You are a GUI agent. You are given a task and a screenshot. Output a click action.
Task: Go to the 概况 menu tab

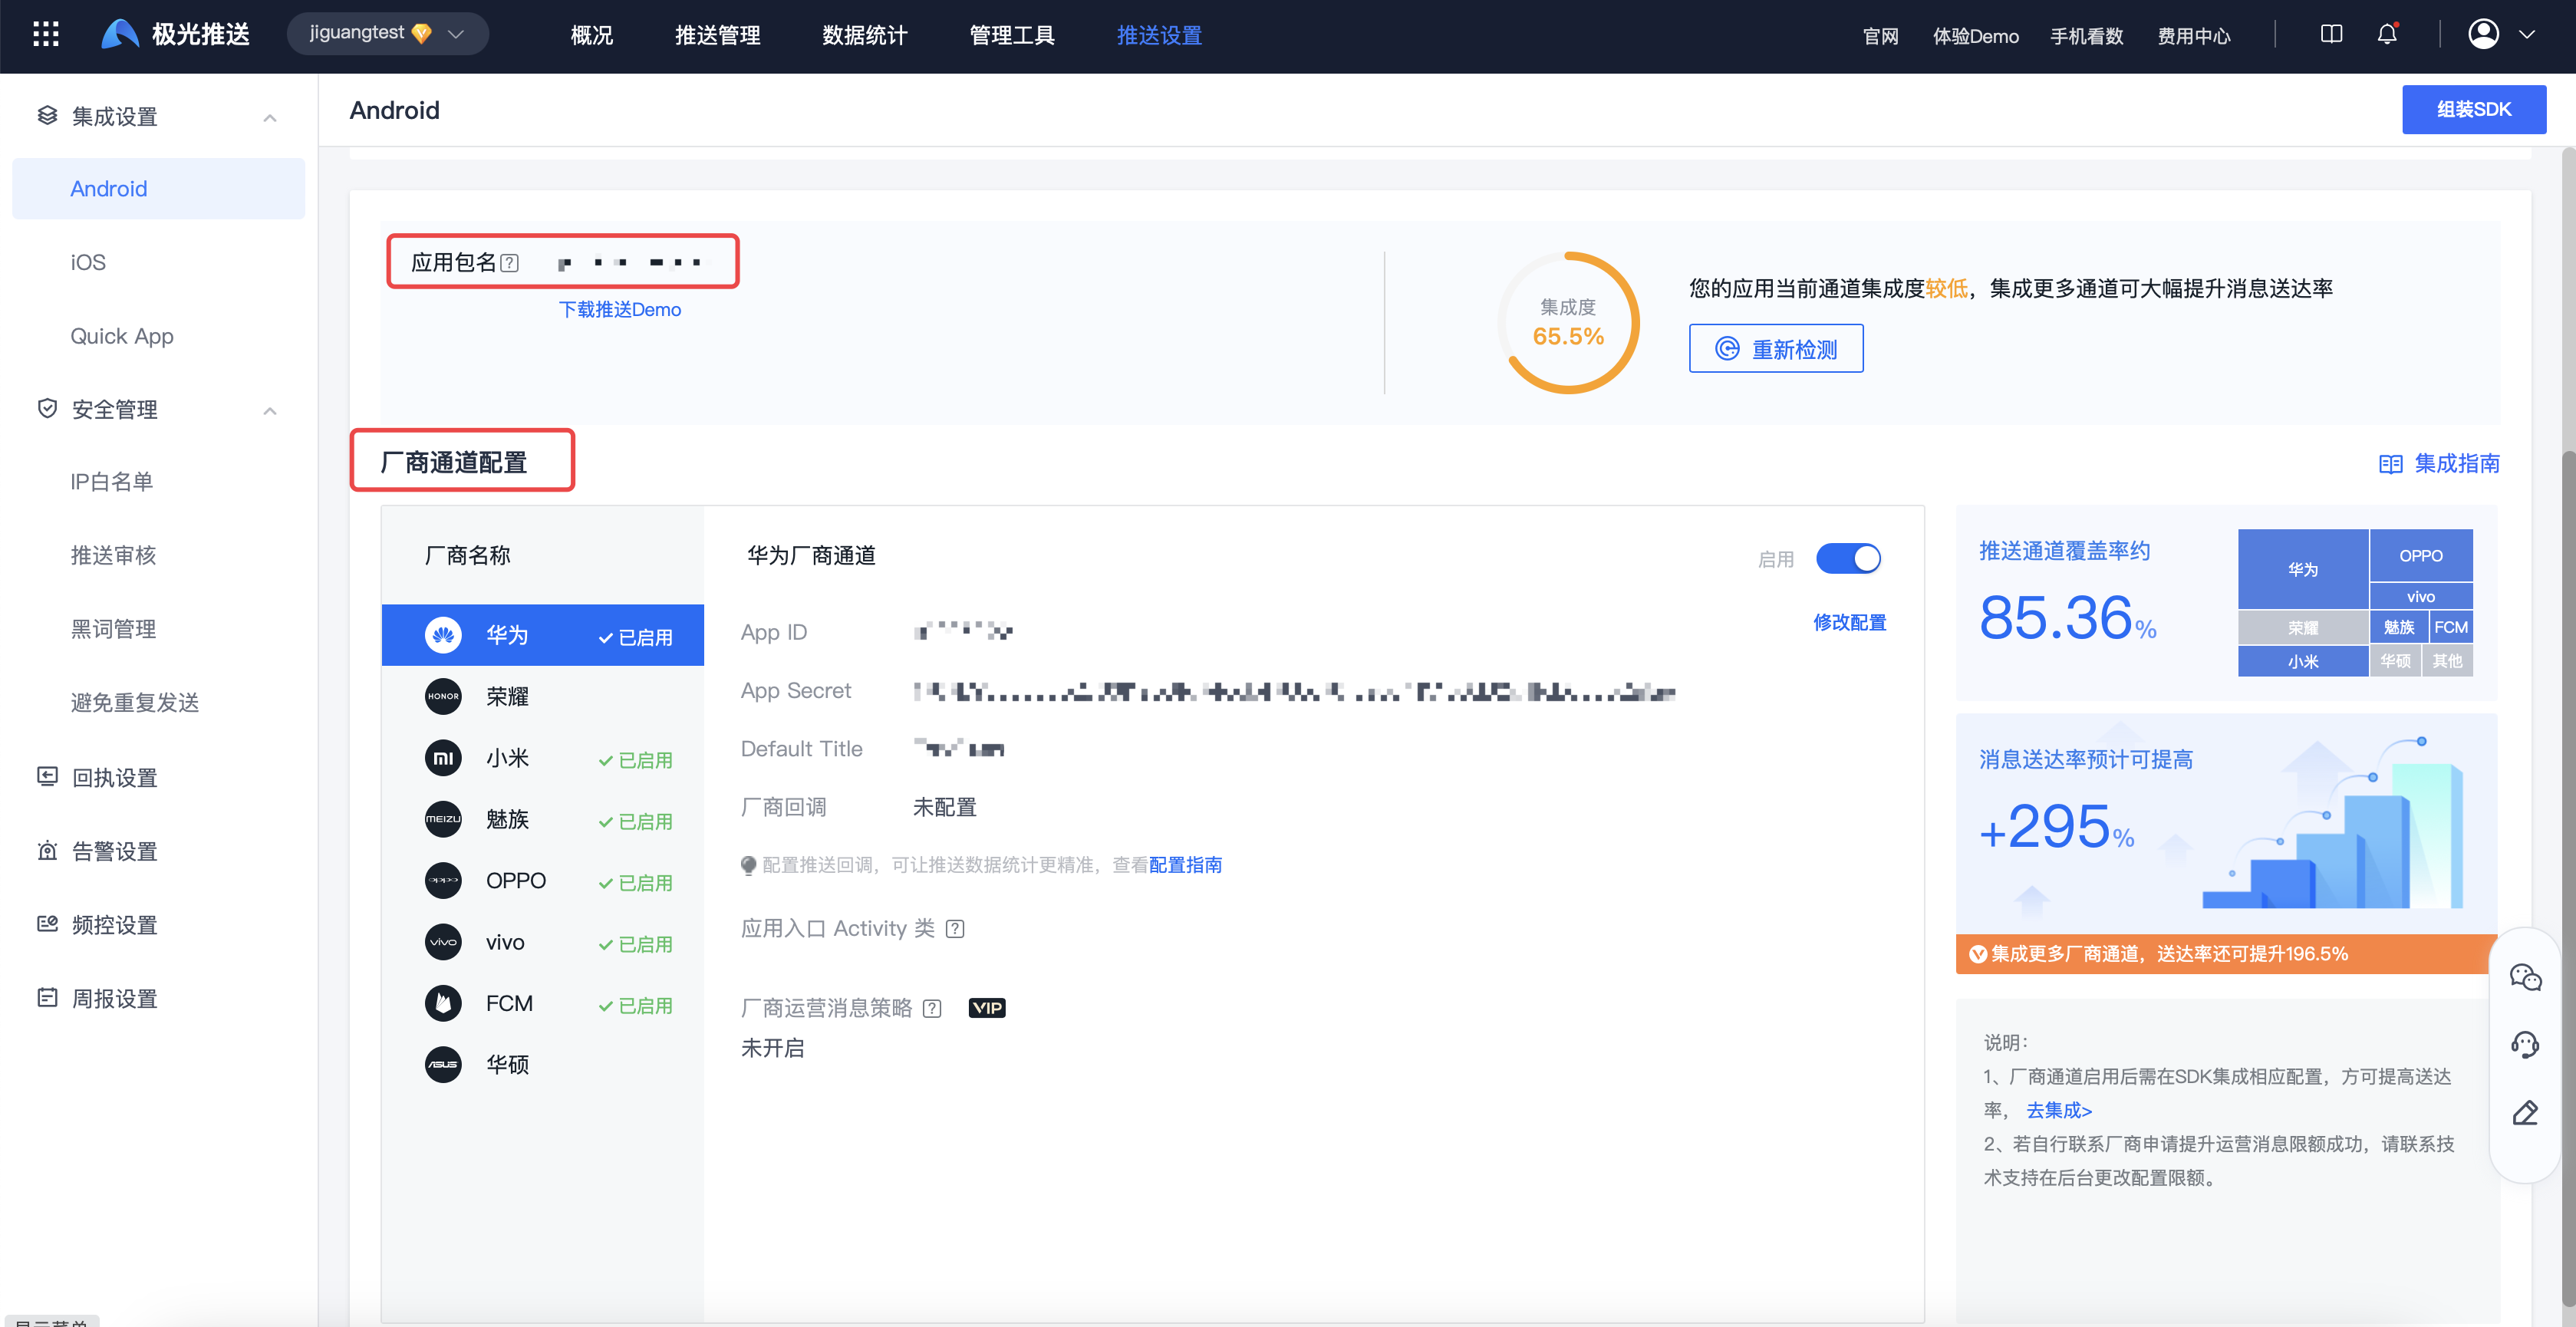pos(591,35)
